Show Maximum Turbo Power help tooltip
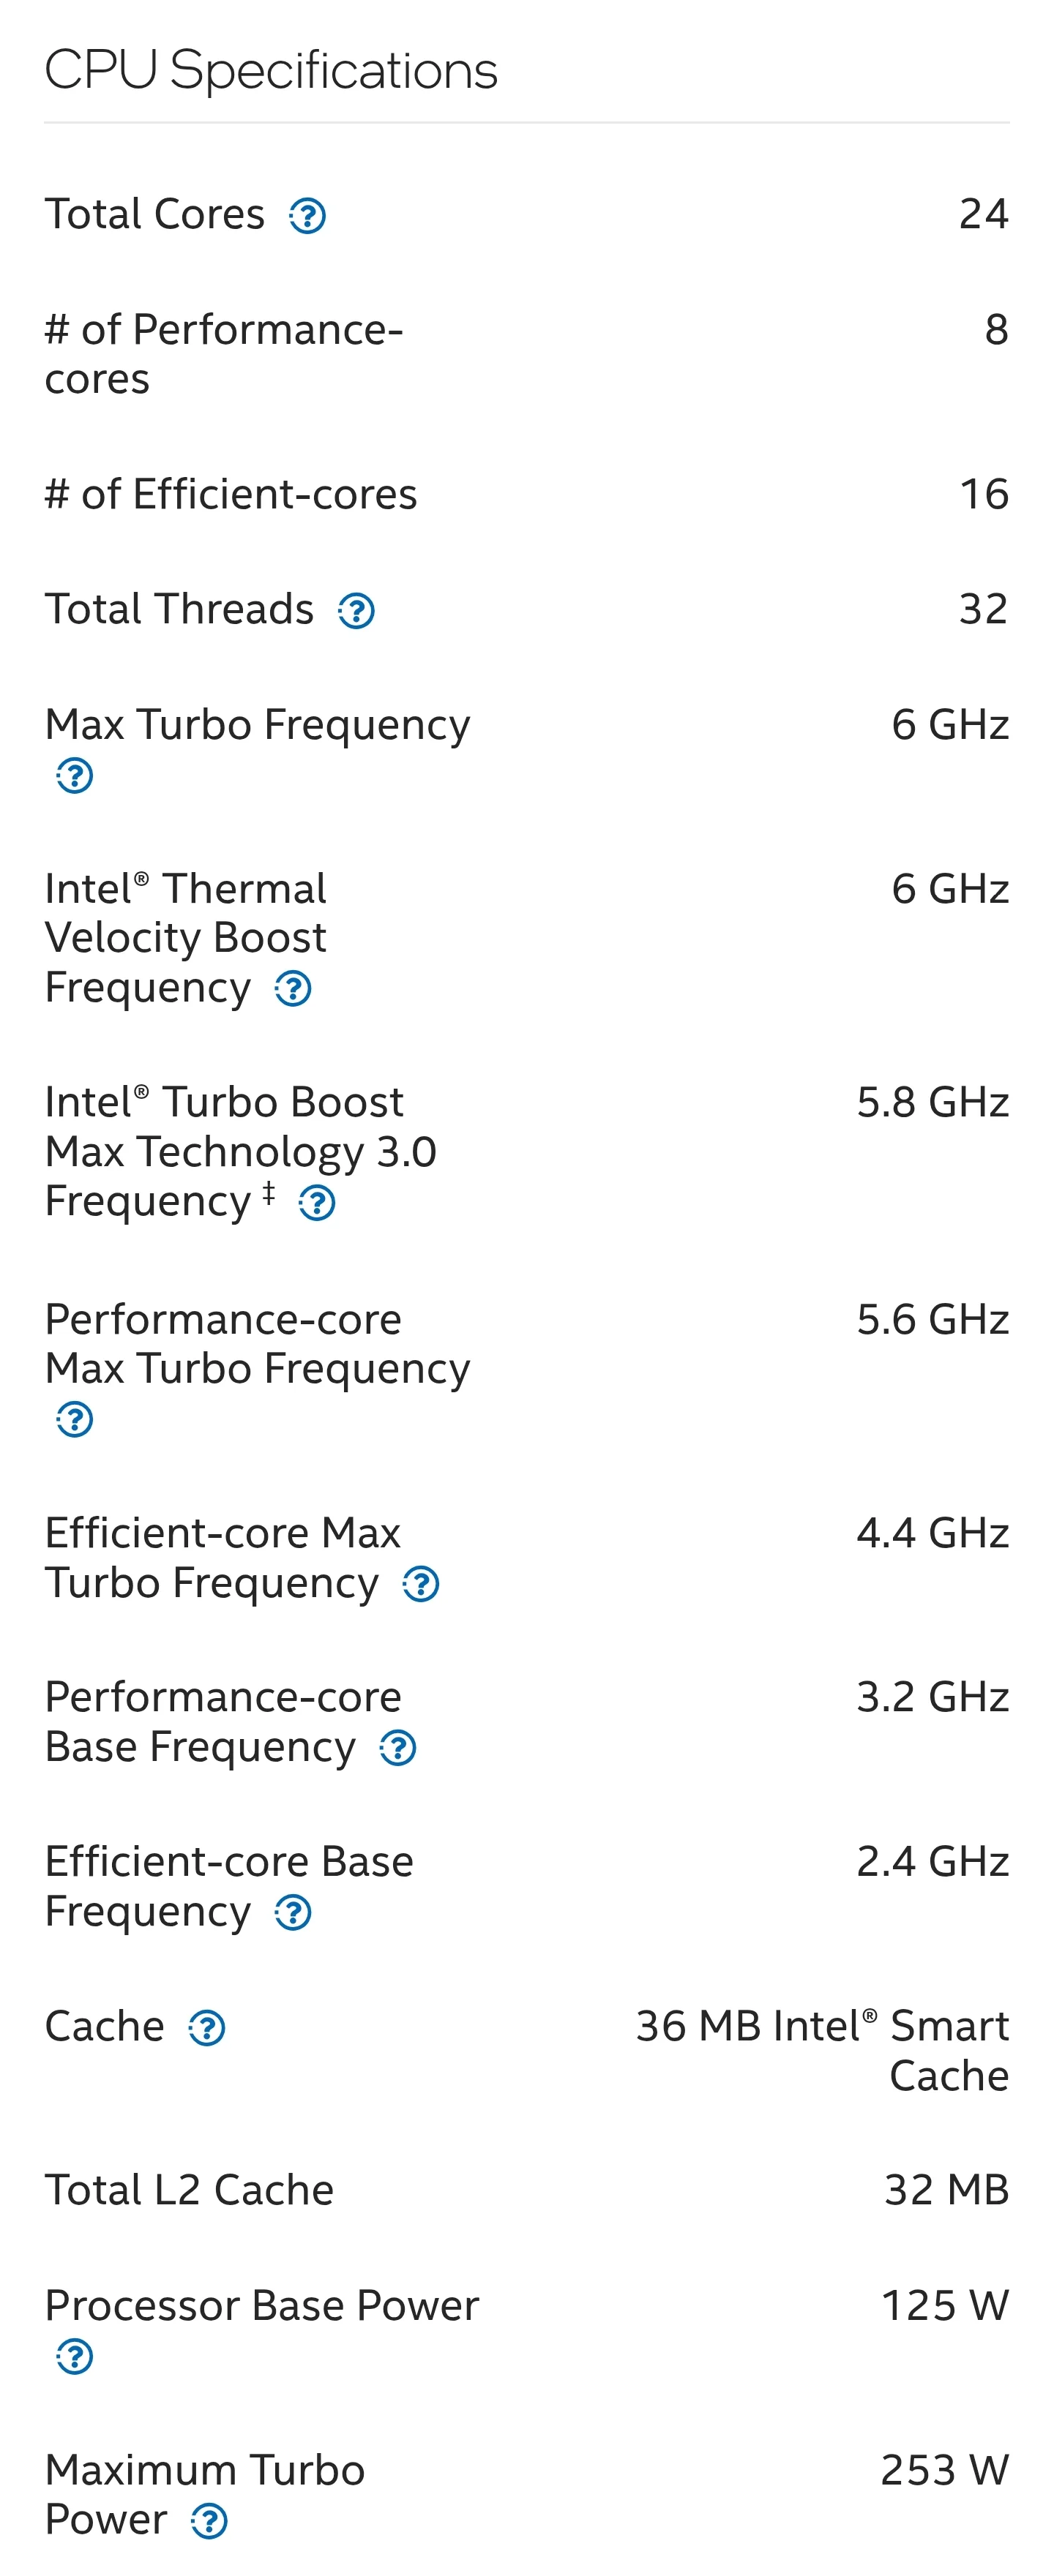Image resolution: width=1054 pixels, height=2576 pixels. (x=209, y=2521)
